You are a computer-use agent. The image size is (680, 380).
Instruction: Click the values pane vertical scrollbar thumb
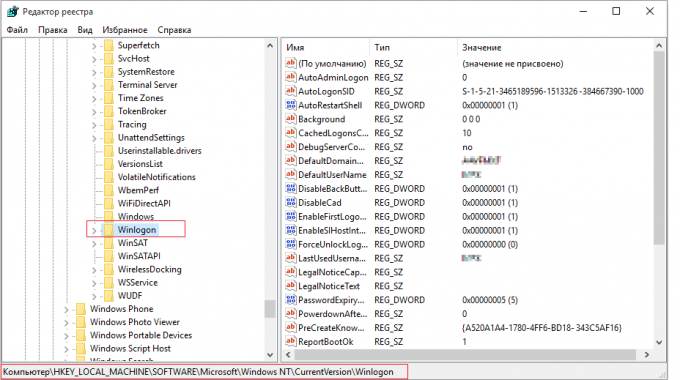(x=659, y=147)
